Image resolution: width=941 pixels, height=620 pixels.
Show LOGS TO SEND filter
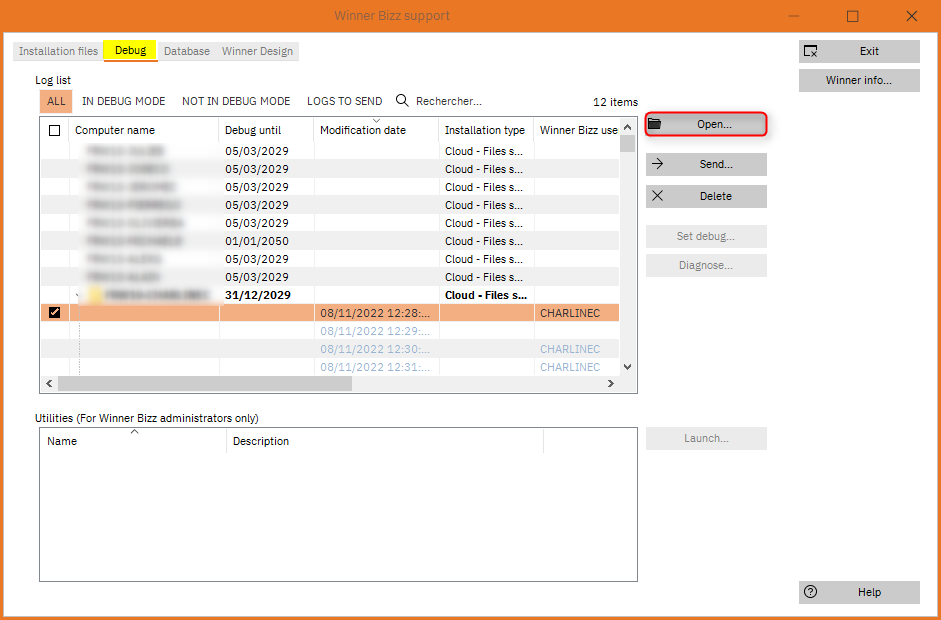344,101
